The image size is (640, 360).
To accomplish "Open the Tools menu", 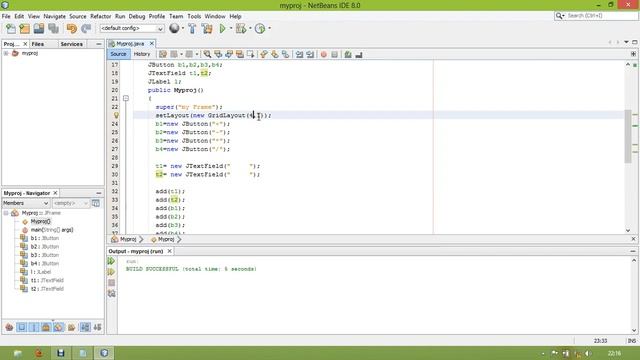I will (x=194, y=16).
